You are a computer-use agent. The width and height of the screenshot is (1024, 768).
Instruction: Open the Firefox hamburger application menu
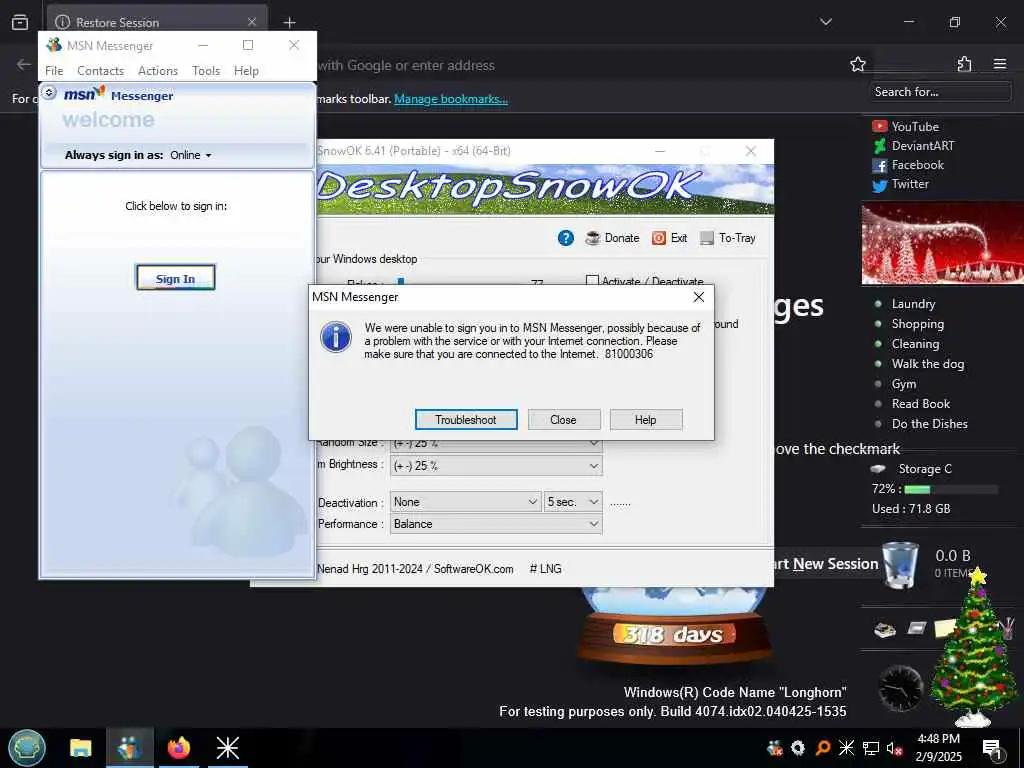[1000, 64]
